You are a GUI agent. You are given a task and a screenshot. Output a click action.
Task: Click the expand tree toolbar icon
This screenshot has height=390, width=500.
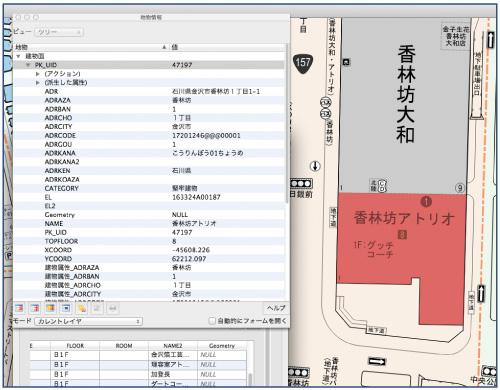pos(19,308)
